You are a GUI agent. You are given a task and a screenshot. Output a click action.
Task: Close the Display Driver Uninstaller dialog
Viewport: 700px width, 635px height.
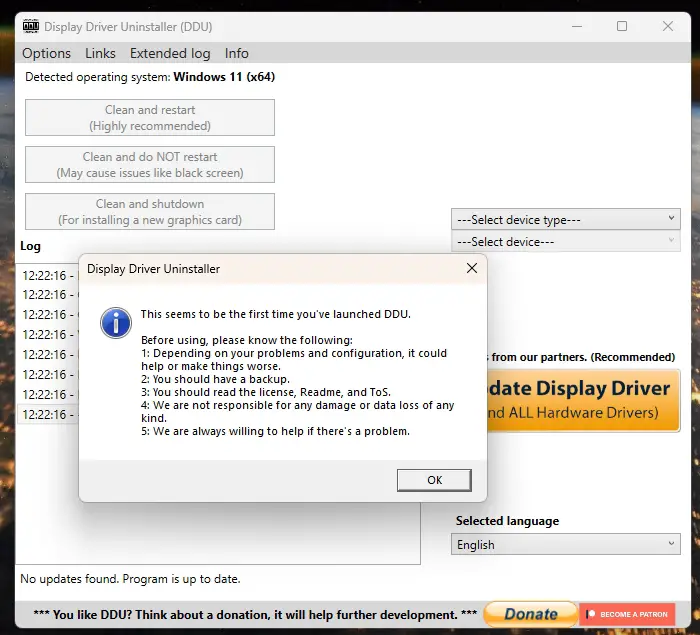[x=472, y=268]
